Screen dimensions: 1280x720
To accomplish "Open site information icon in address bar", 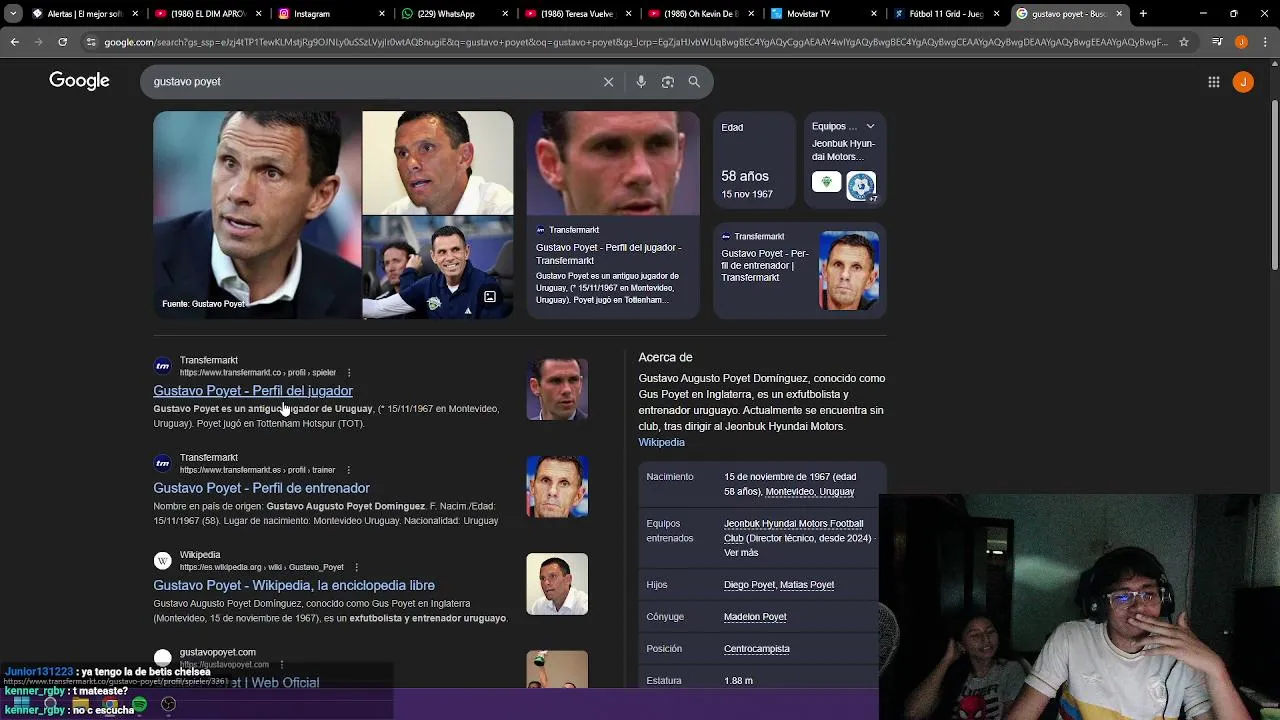I will (x=91, y=42).
